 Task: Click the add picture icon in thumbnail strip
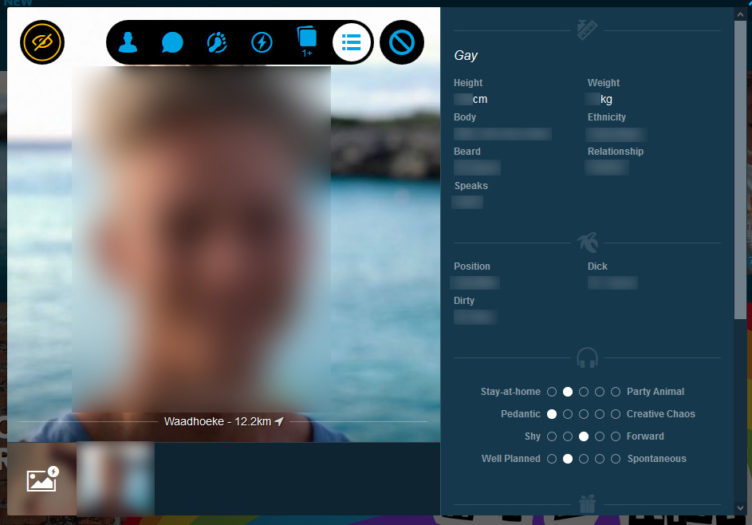[42, 479]
